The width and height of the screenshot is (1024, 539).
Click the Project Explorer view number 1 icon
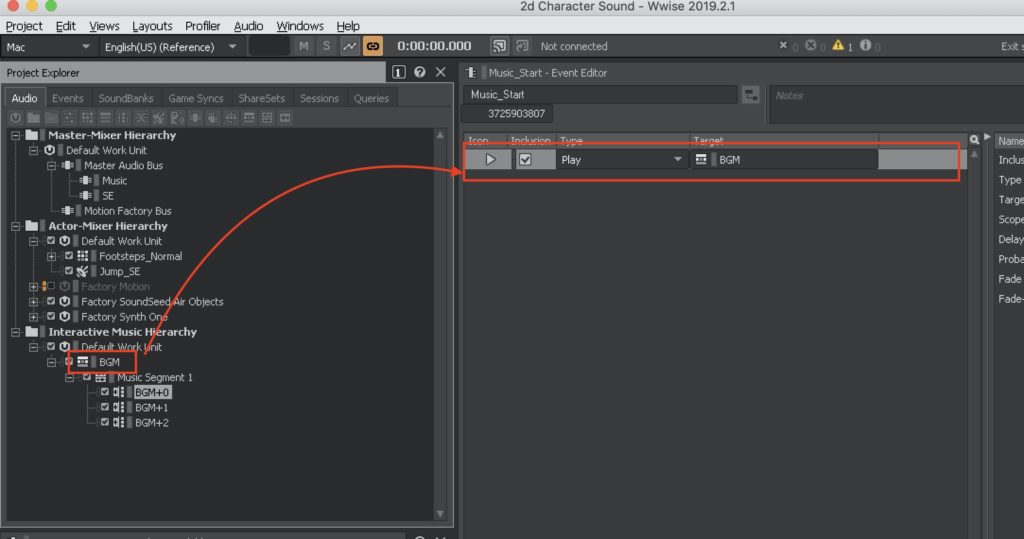(398, 72)
